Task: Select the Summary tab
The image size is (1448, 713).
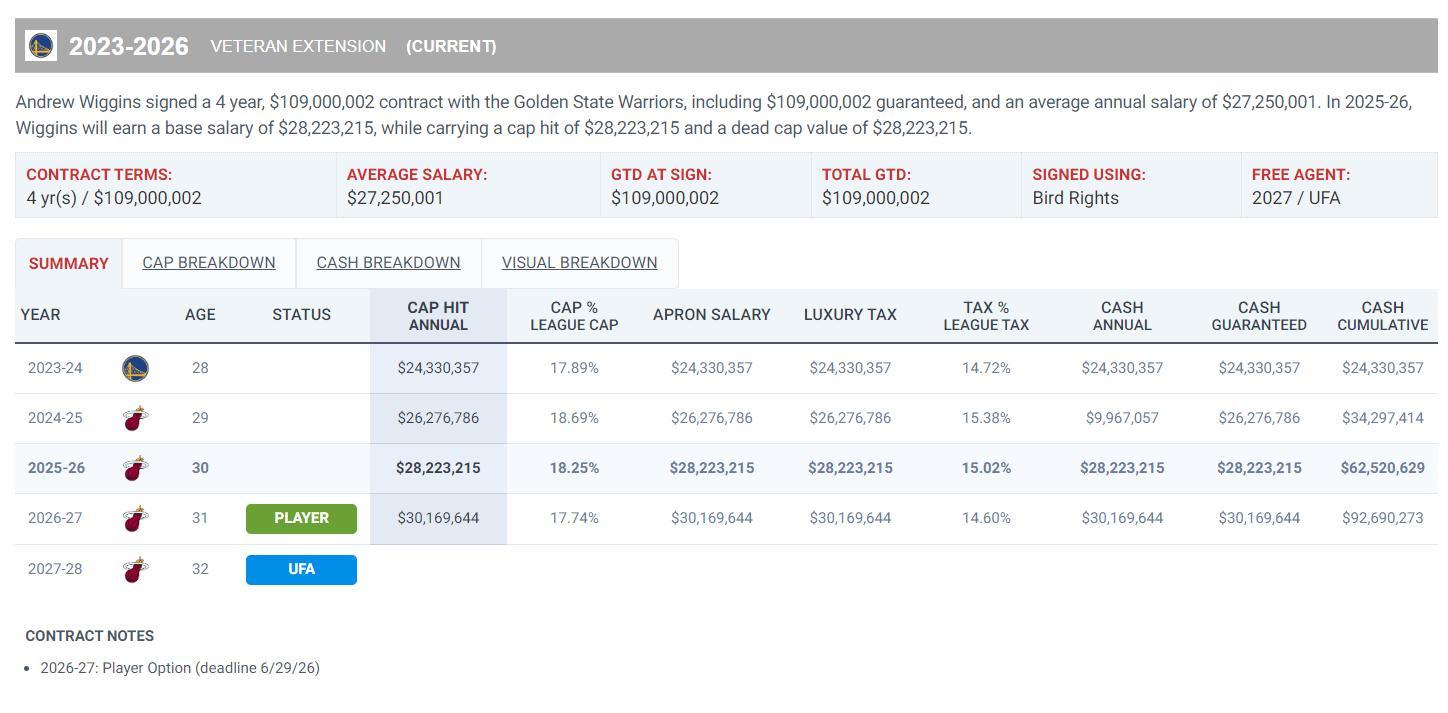Action: [x=68, y=264]
